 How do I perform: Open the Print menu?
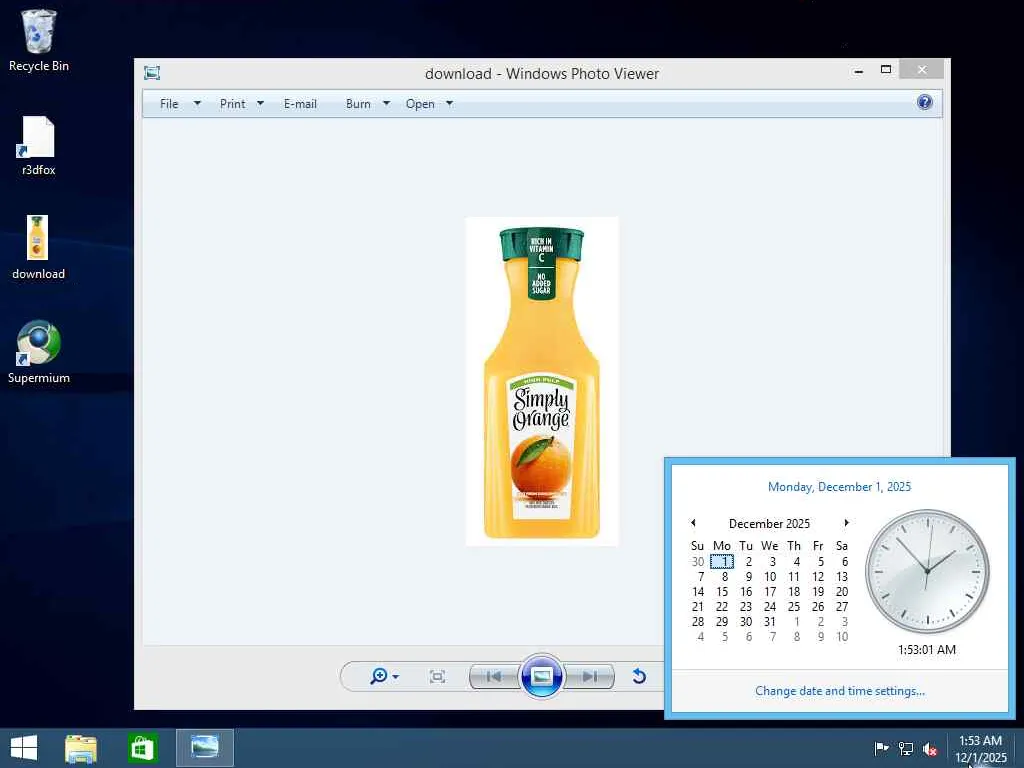(232, 104)
